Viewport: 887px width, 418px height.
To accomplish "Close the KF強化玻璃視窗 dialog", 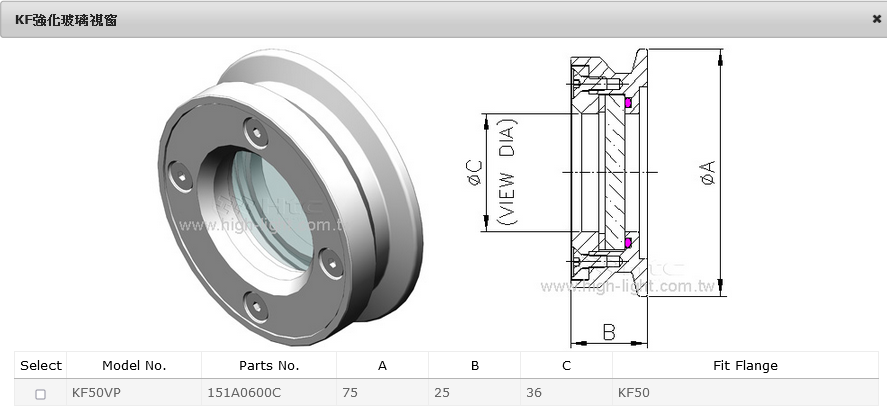I will pos(876,19).
